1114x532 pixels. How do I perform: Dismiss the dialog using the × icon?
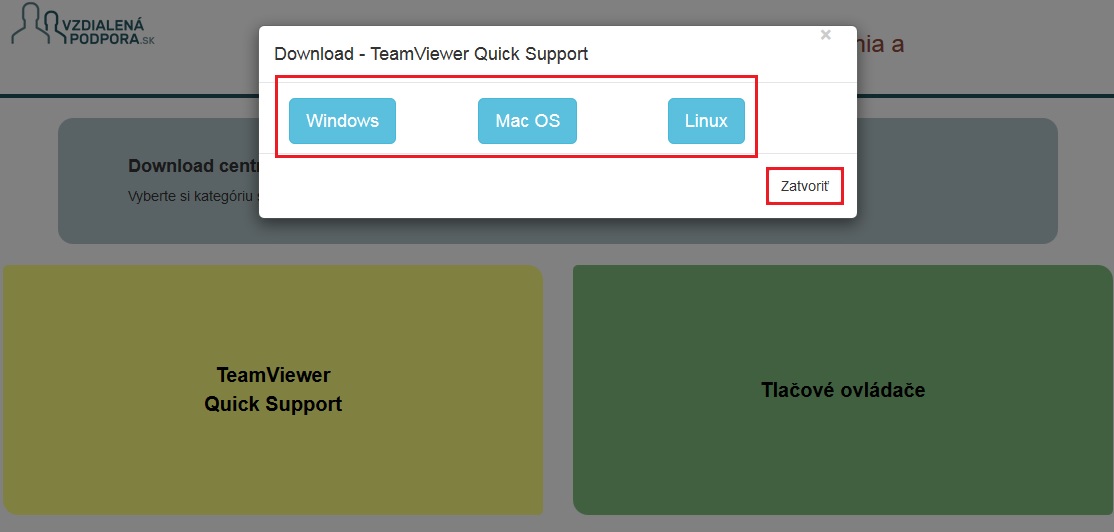click(x=825, y=35)
